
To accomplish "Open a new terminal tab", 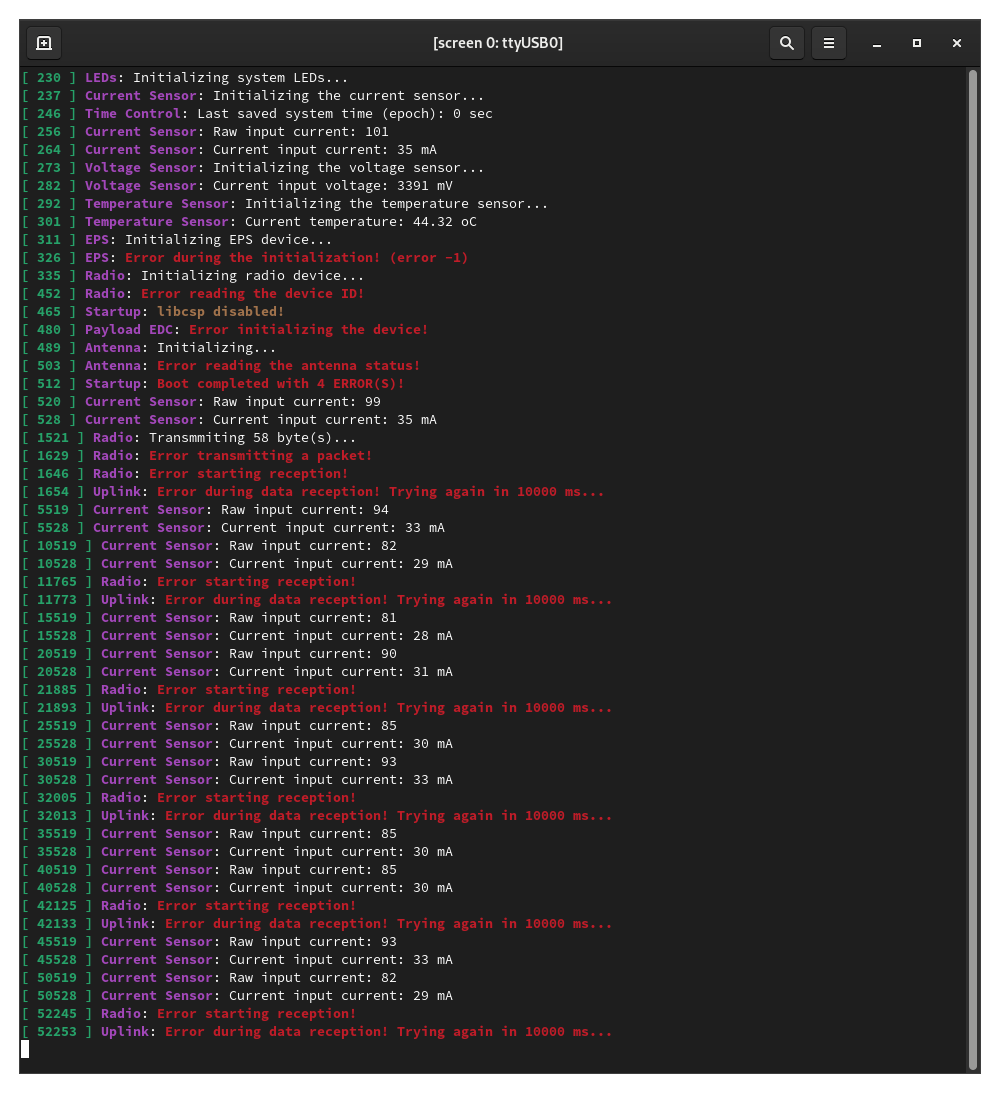I will point(44,43).
